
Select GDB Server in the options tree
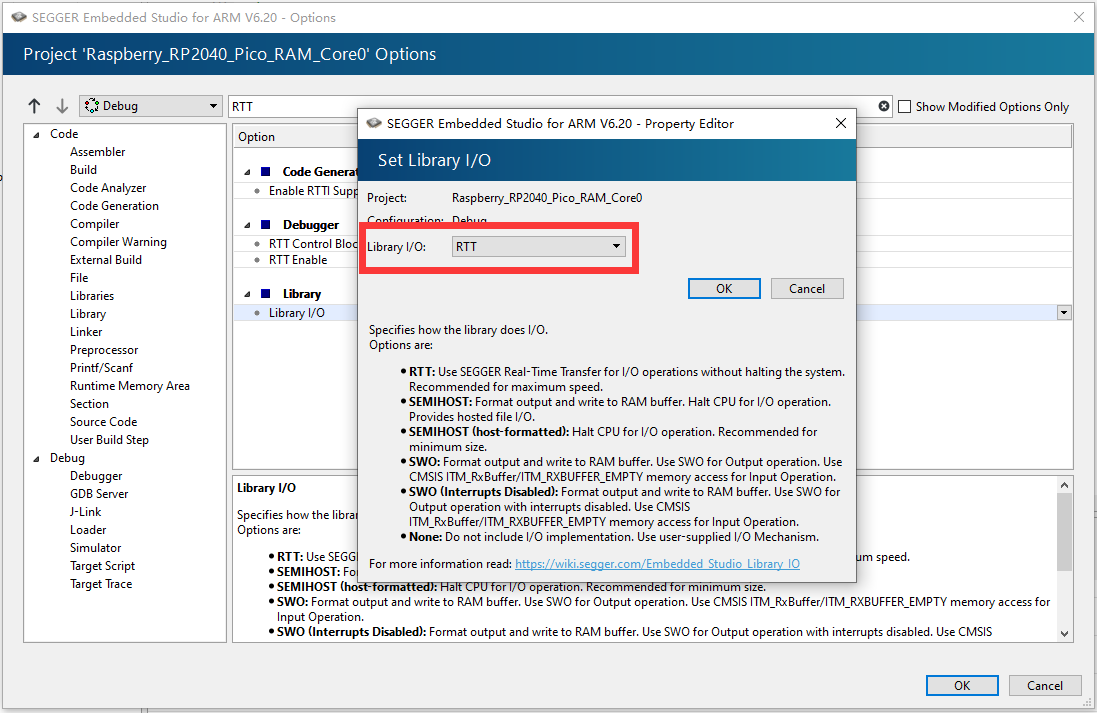[x=99, y=494]
